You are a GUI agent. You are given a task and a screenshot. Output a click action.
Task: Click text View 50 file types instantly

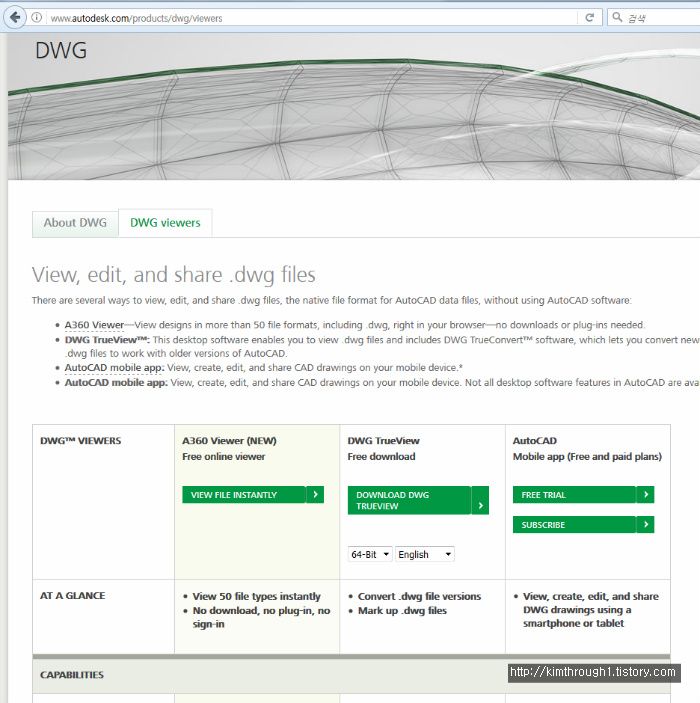click(257, 596)
